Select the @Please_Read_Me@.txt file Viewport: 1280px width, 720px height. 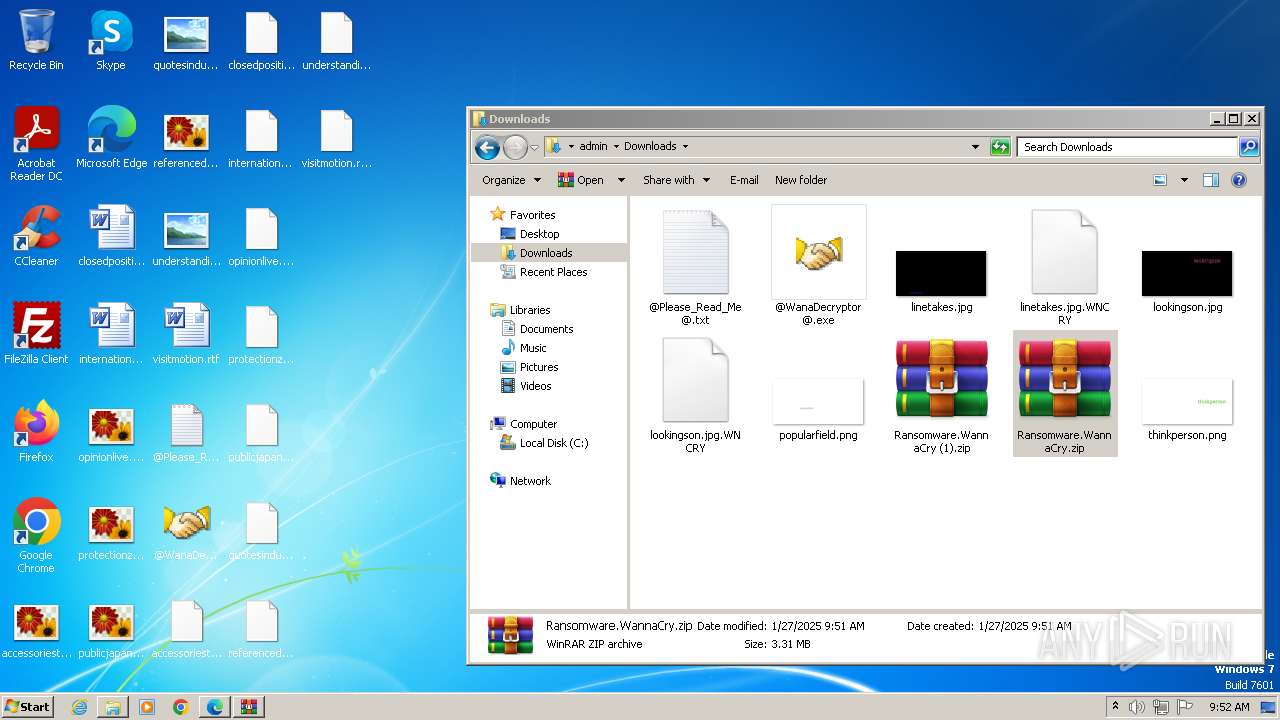(x=695, y=266)
